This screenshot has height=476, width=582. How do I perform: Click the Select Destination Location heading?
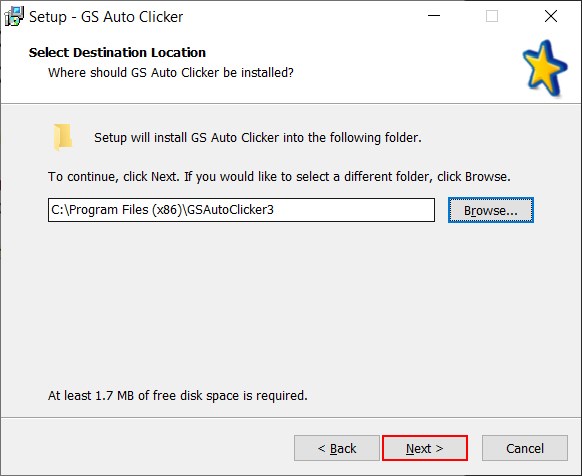(117, 52)
